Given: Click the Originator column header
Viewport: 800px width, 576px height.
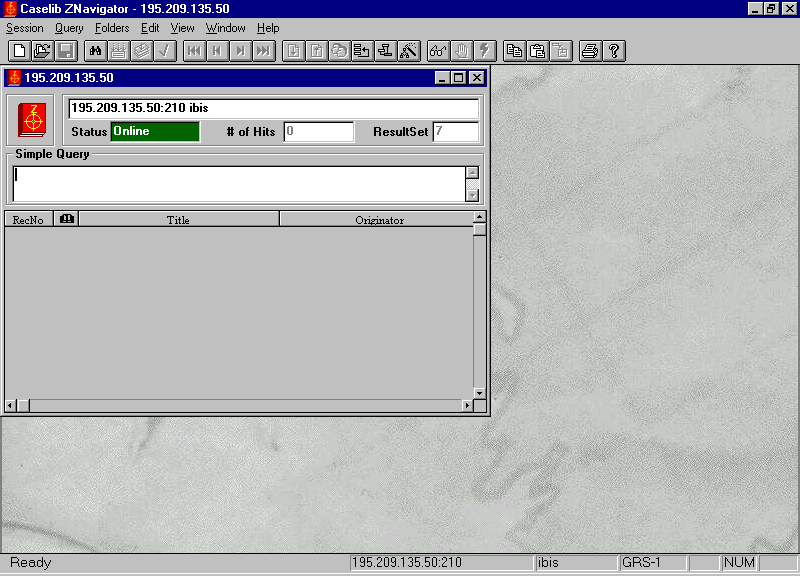Looking at the screenshot, I should coord(377,219).
